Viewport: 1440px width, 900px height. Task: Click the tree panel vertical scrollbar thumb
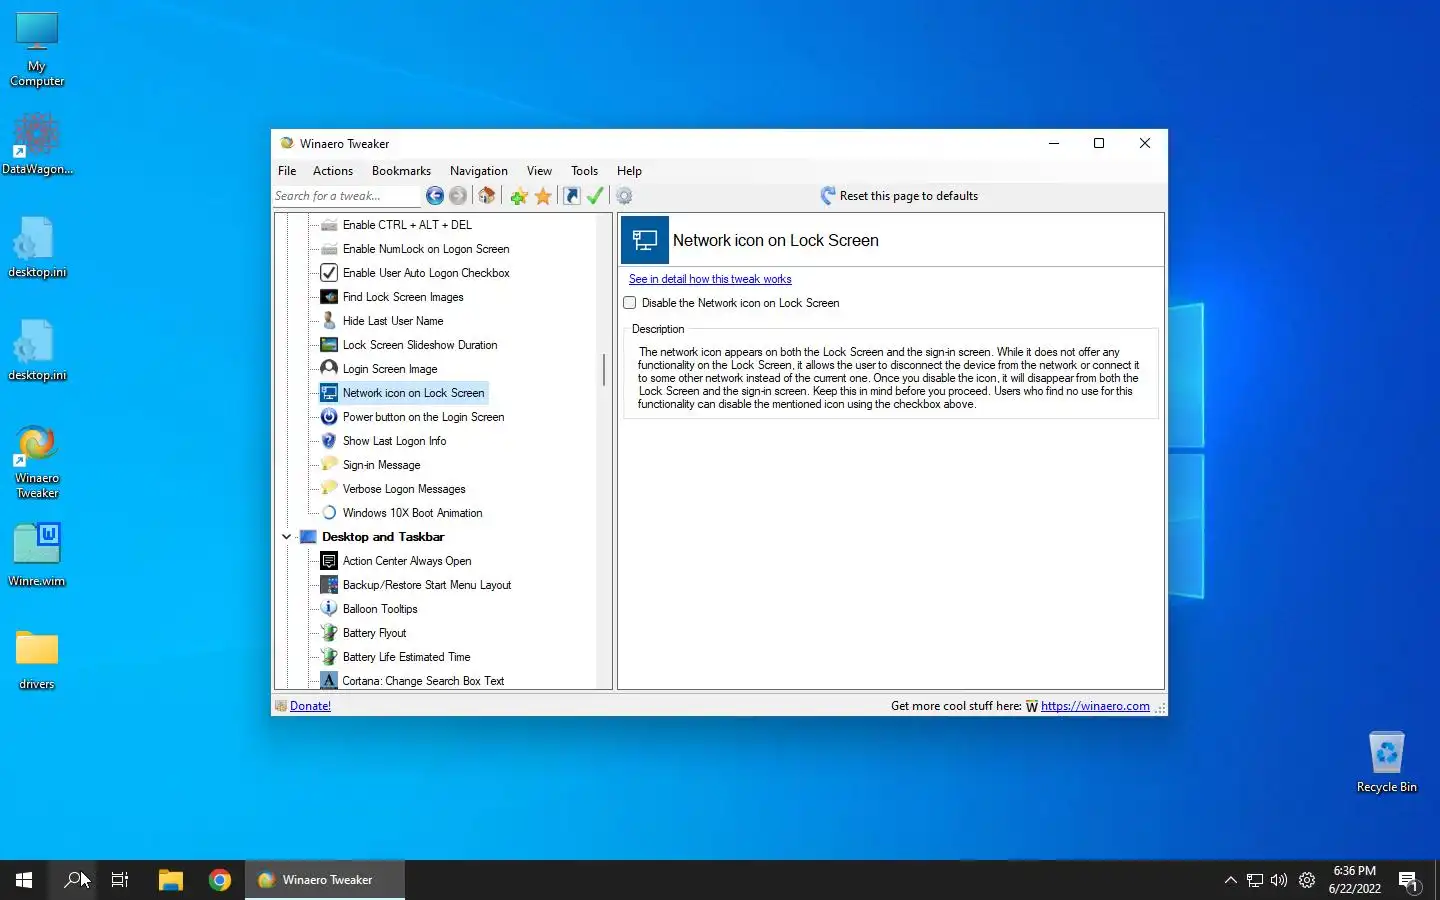click(x=604, y=370)
